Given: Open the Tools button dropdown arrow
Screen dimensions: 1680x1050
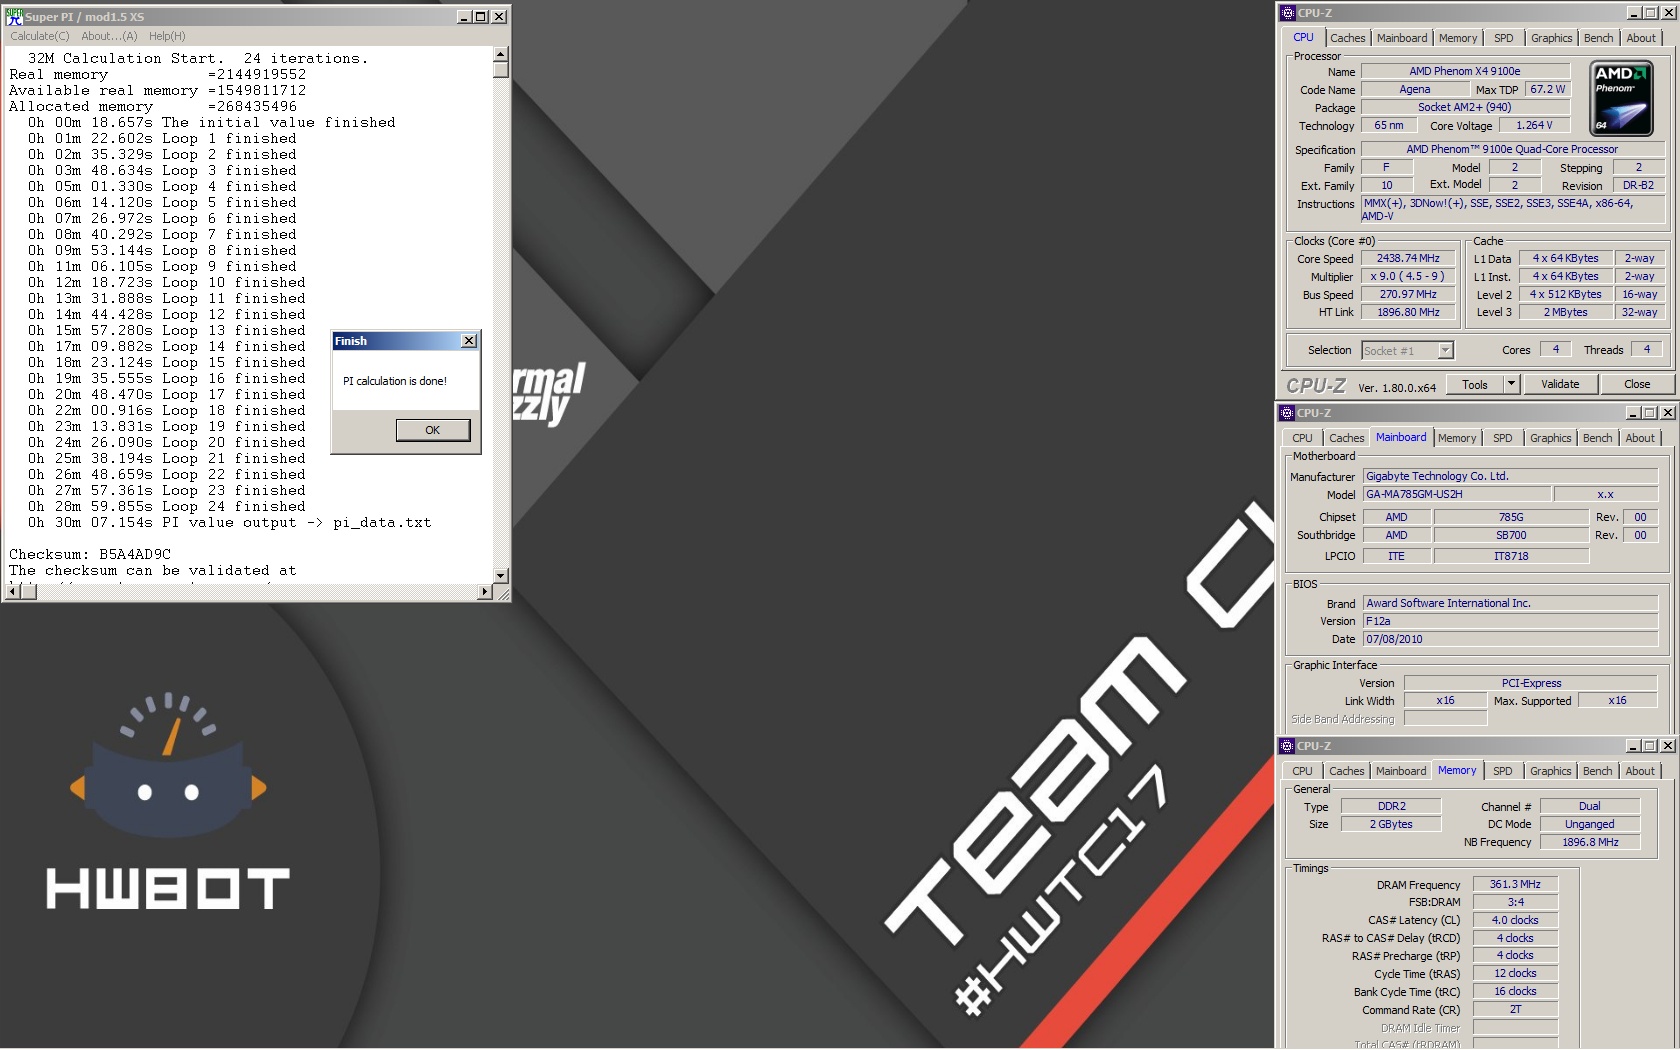Looking at the screenshot, I should (x=1511, y=384).
